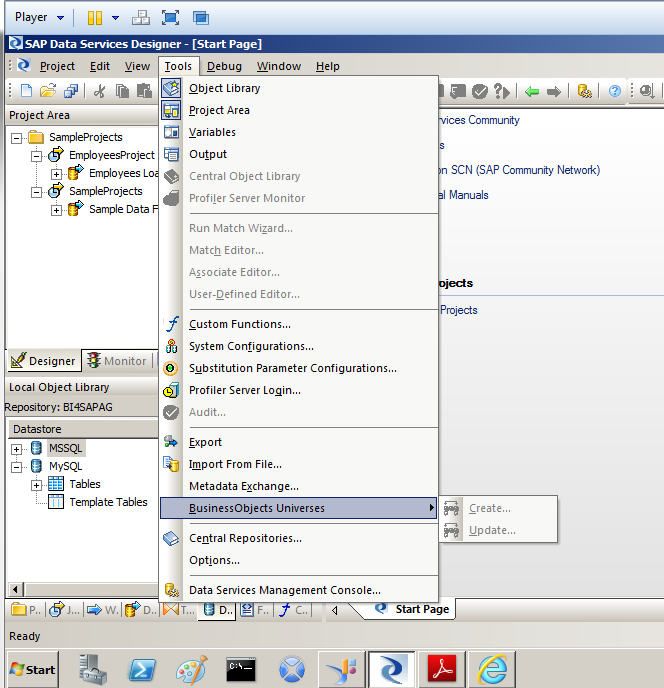Image resolution: width=664 pixels, height=688 pixels.
Task: Expand the Employees Load job node
Action: pos(56,174)
